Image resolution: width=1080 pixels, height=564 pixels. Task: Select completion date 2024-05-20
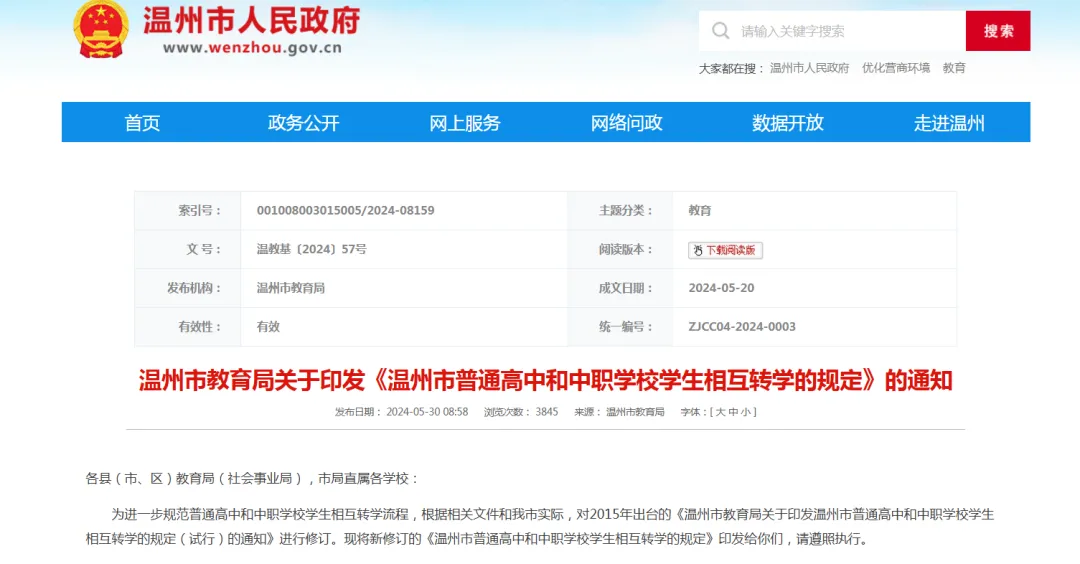coord(721,288)
